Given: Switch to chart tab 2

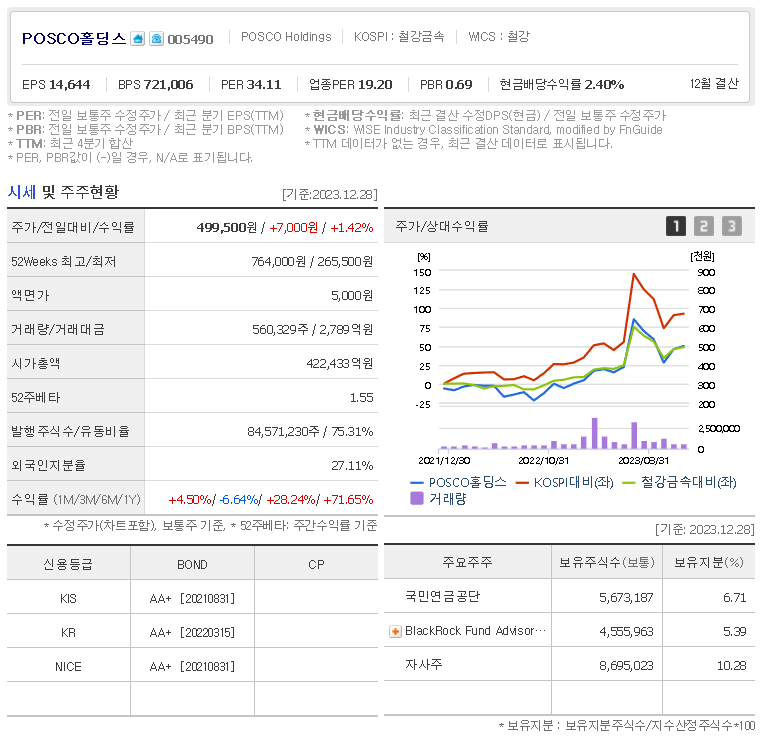Looking at the screenshot, I should (704, 226).
